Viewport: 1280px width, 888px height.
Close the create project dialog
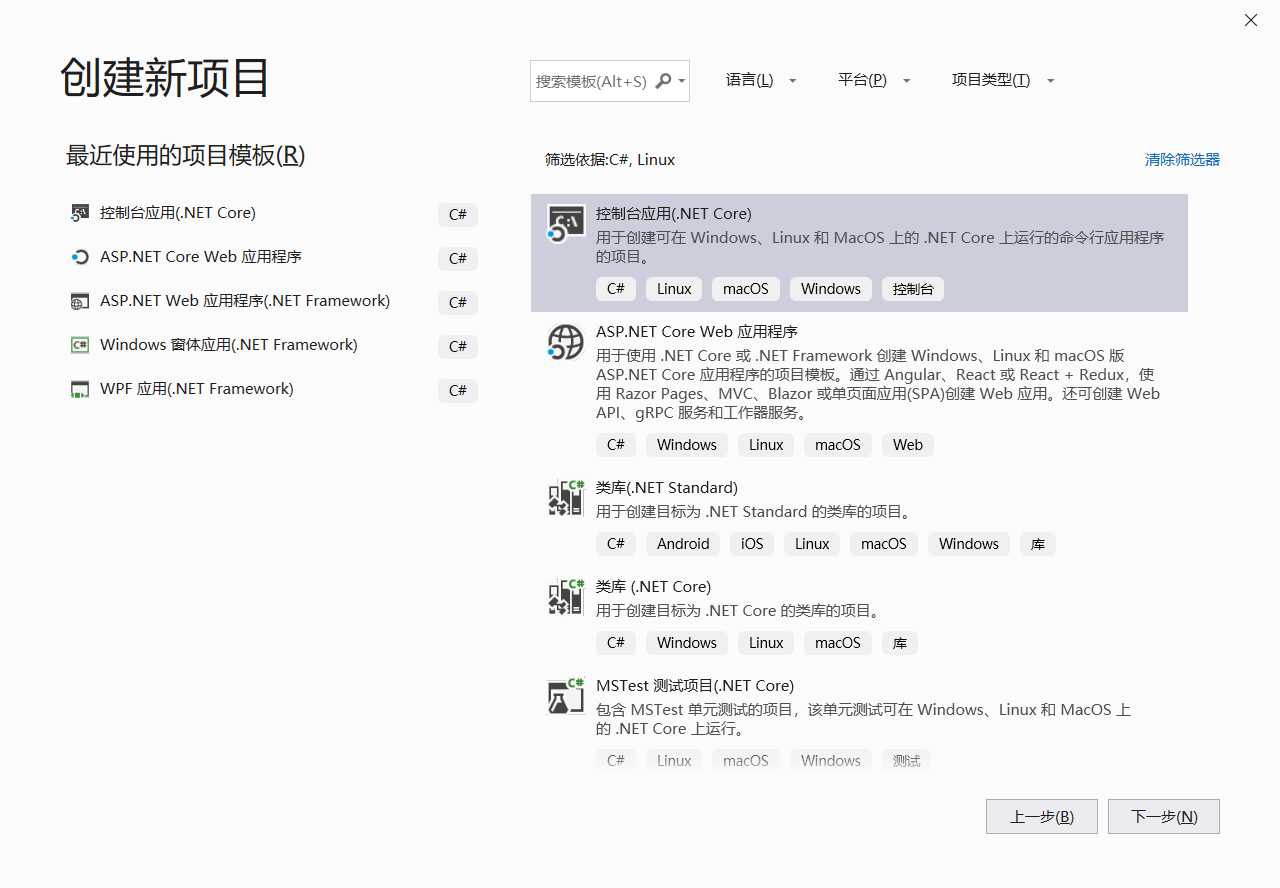1251,20
